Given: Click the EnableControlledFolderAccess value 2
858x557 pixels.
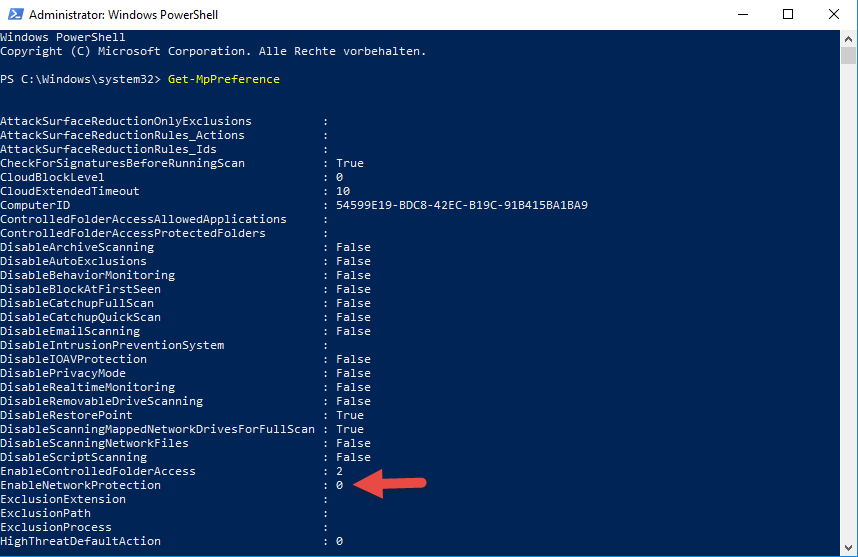Looking at the screenshot, I should point(340,471).
